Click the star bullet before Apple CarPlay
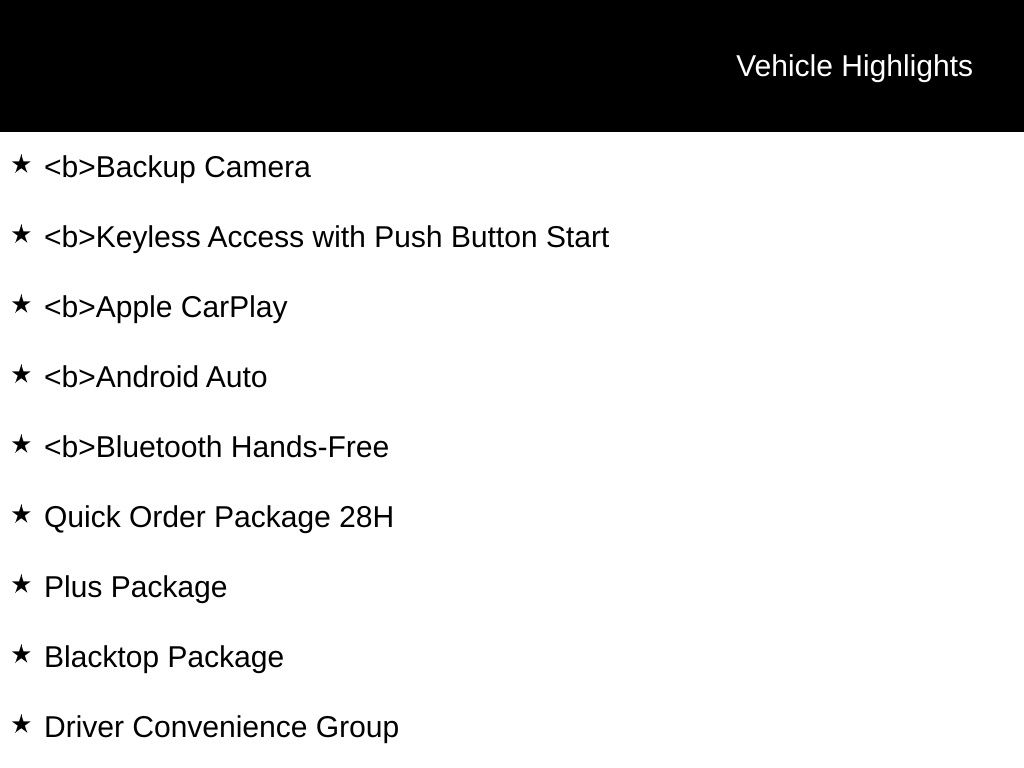The height and width of the screenshot is (768, 1024). [x=21, y=304]
